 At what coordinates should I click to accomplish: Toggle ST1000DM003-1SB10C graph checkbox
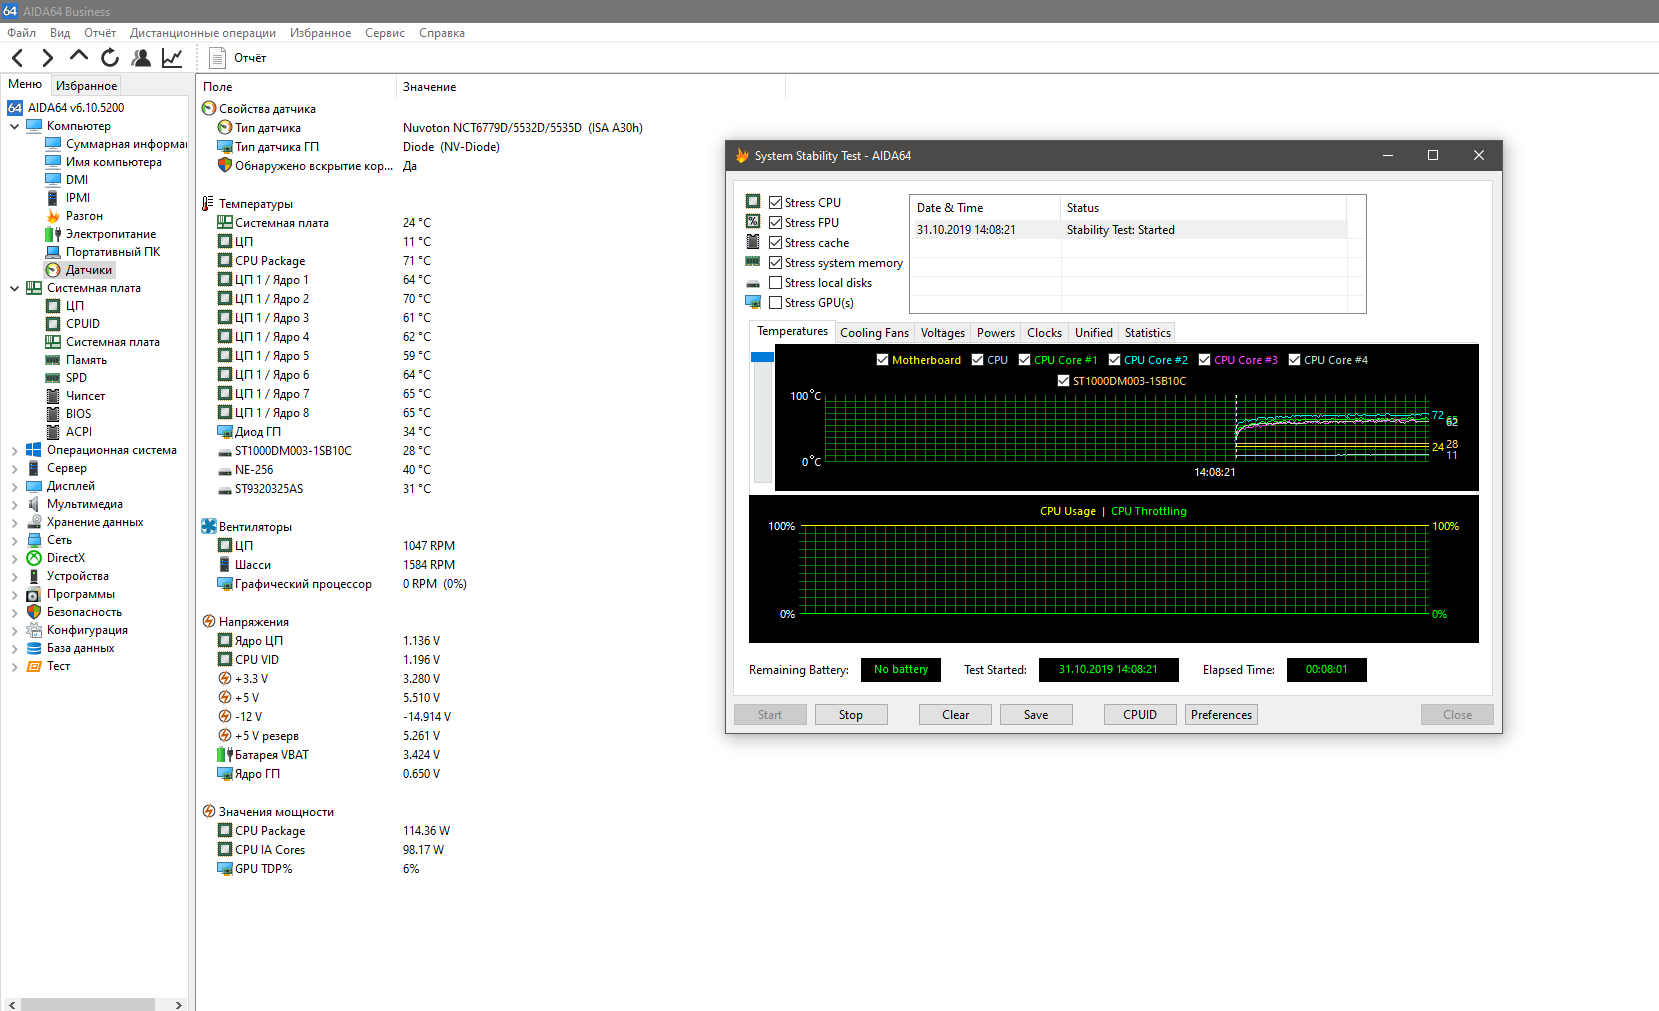(1063, 381)
